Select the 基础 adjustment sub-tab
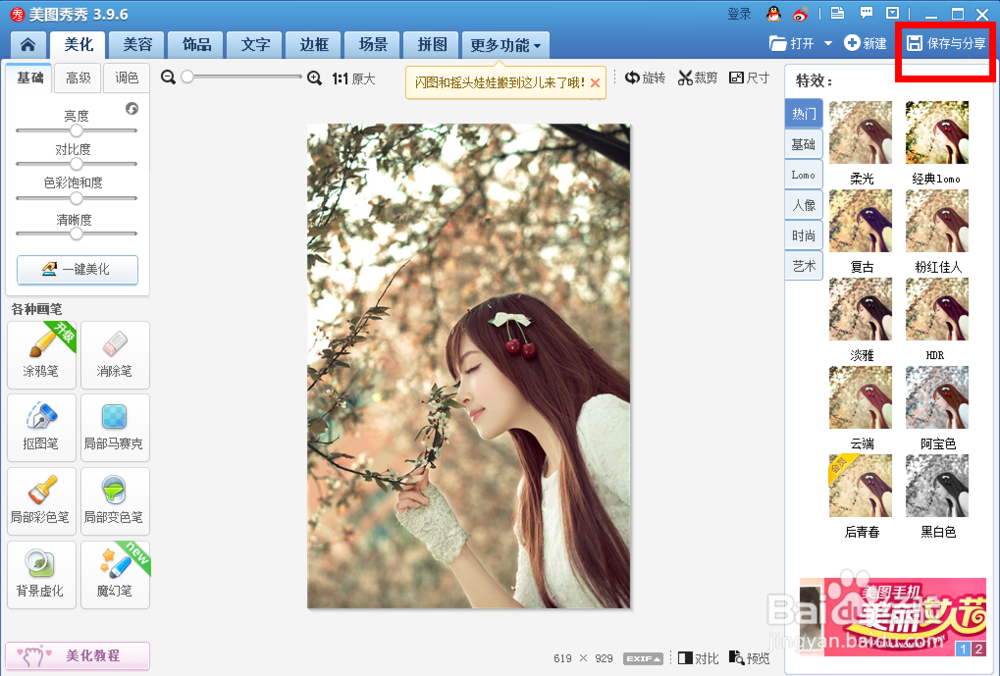This screenshot has height=676, width=1000. (x=29, y=78)
